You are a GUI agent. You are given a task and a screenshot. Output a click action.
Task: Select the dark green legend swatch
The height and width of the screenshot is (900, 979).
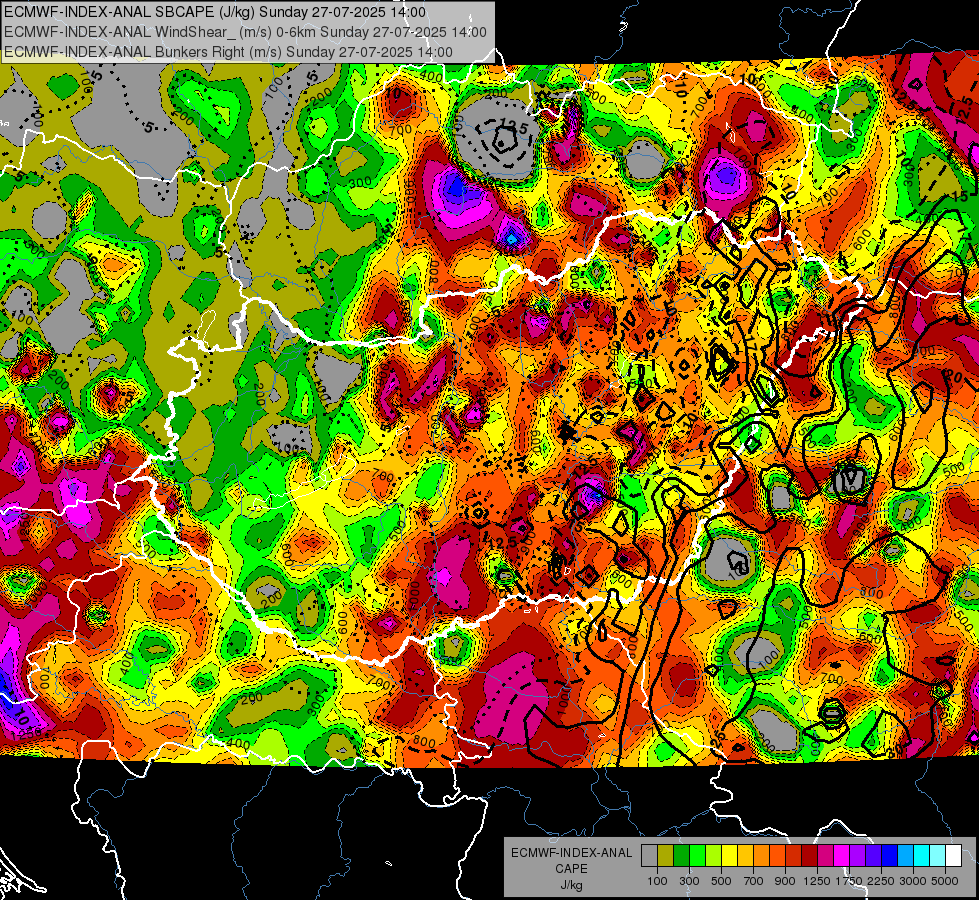pos(681,855)
